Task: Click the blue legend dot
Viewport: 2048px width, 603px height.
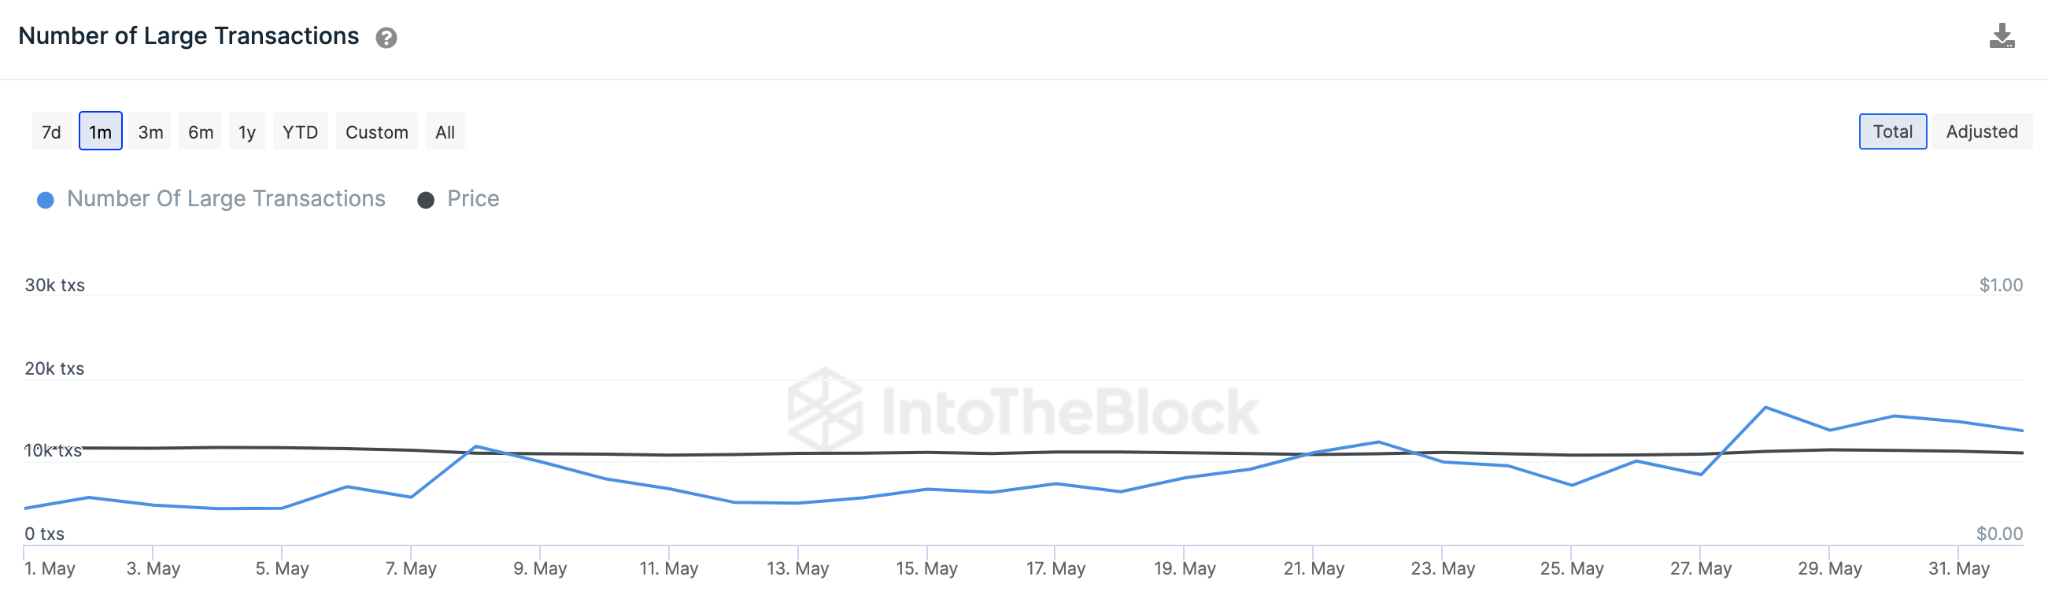Action: pos(45,200)
